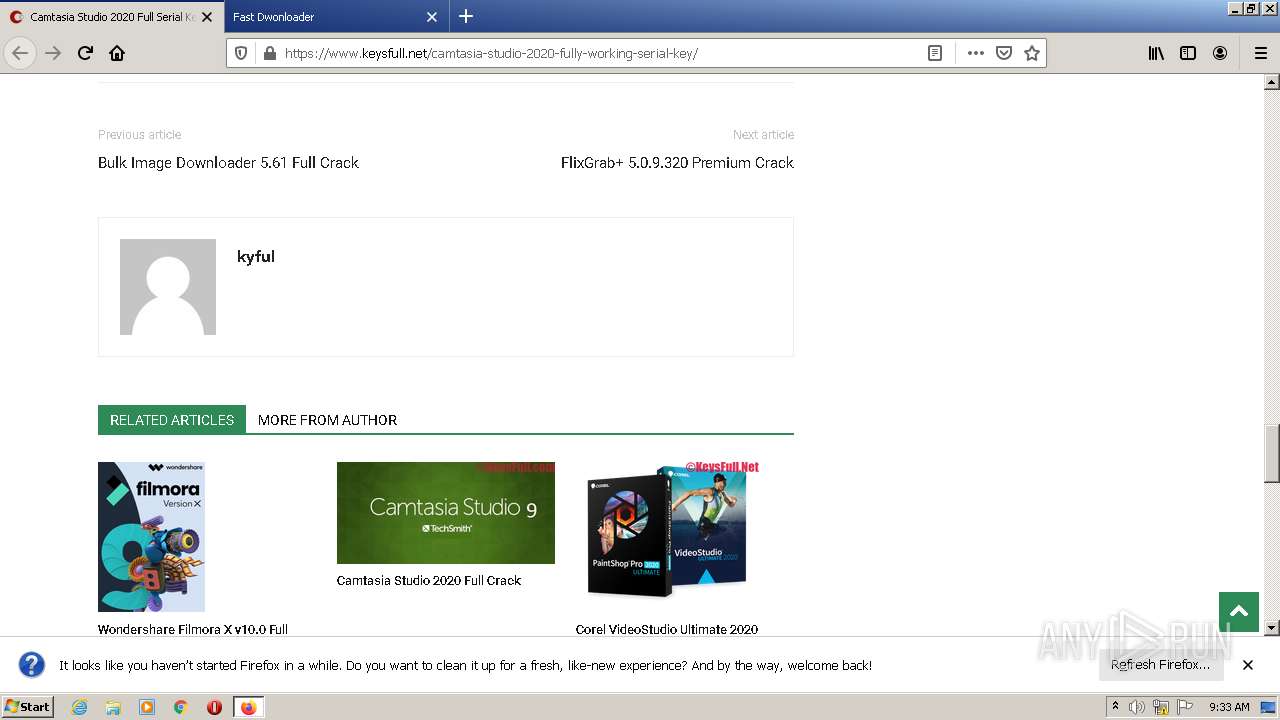
Task: Show sidebars button
Action: pyautogui.click(x=1188, y=53)
